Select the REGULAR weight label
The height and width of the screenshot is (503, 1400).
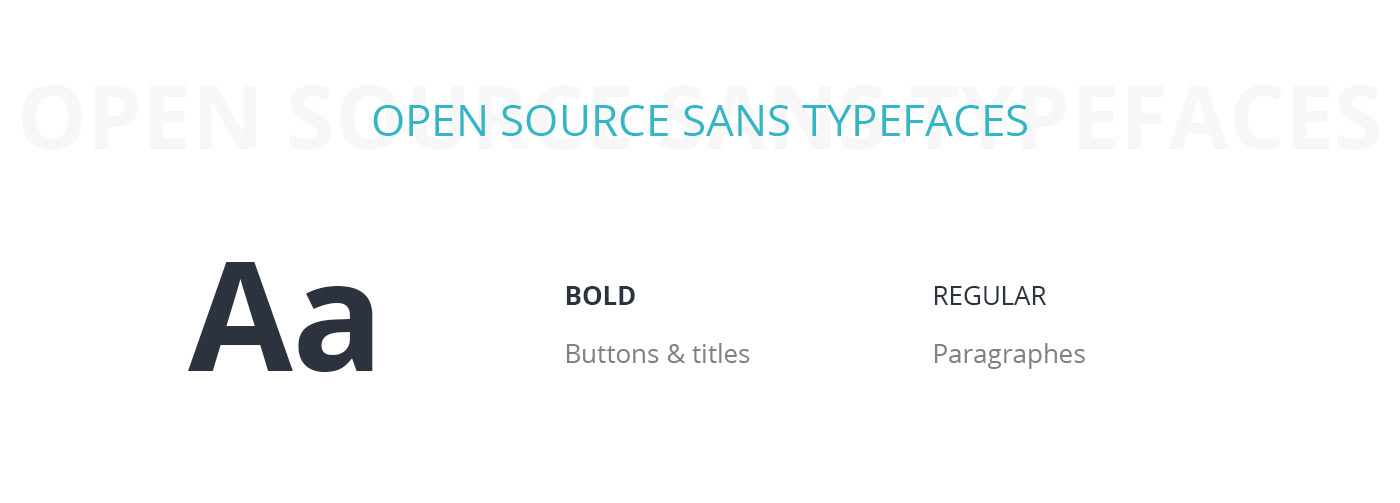click(x=989, y=296)
